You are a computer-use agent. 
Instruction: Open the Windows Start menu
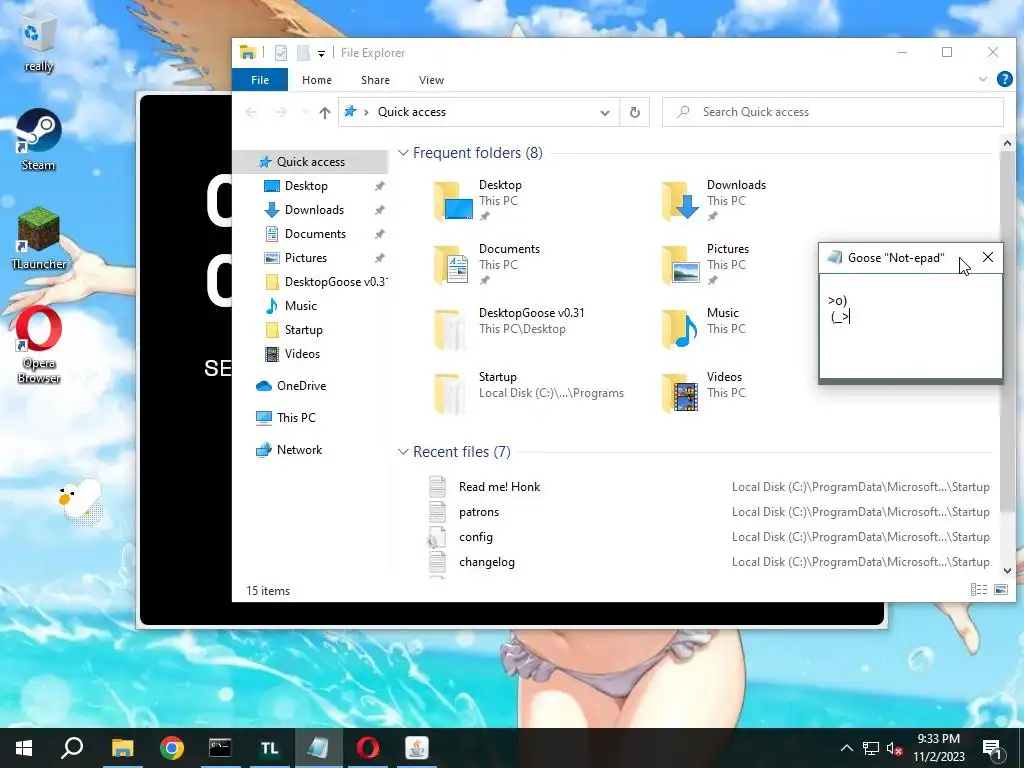pos(24,748)
